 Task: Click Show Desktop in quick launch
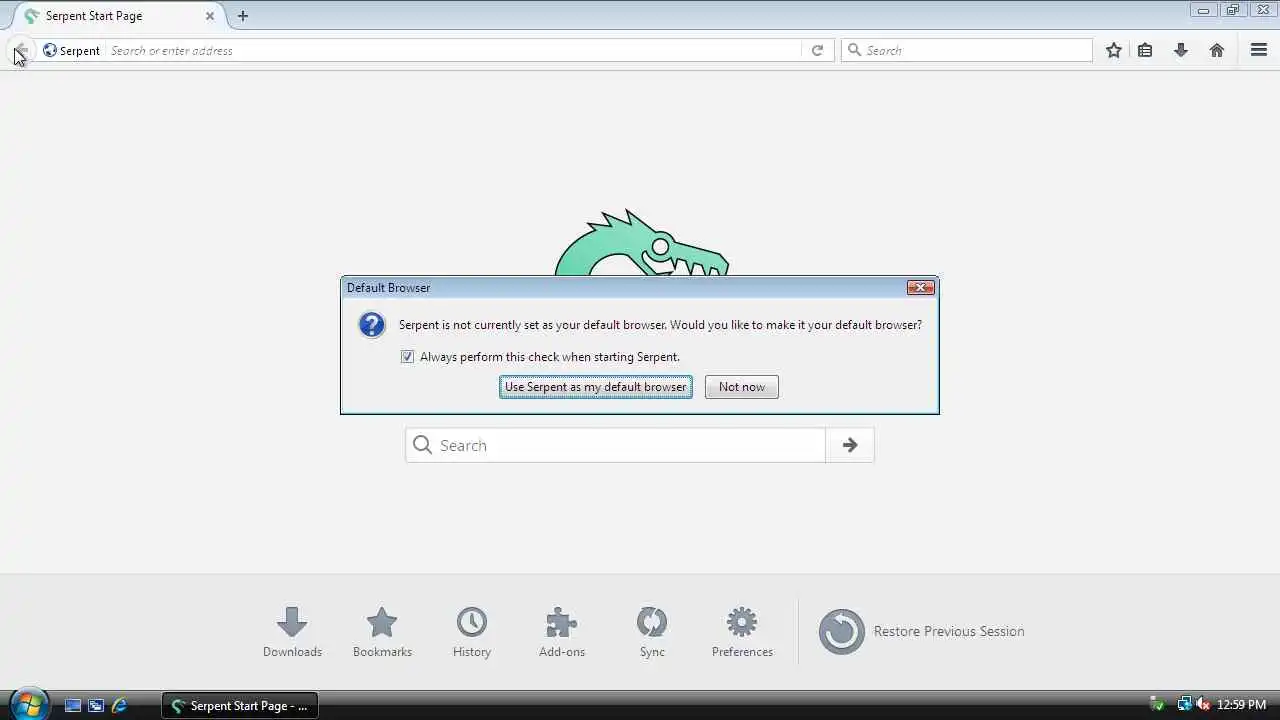click(73, 705)
